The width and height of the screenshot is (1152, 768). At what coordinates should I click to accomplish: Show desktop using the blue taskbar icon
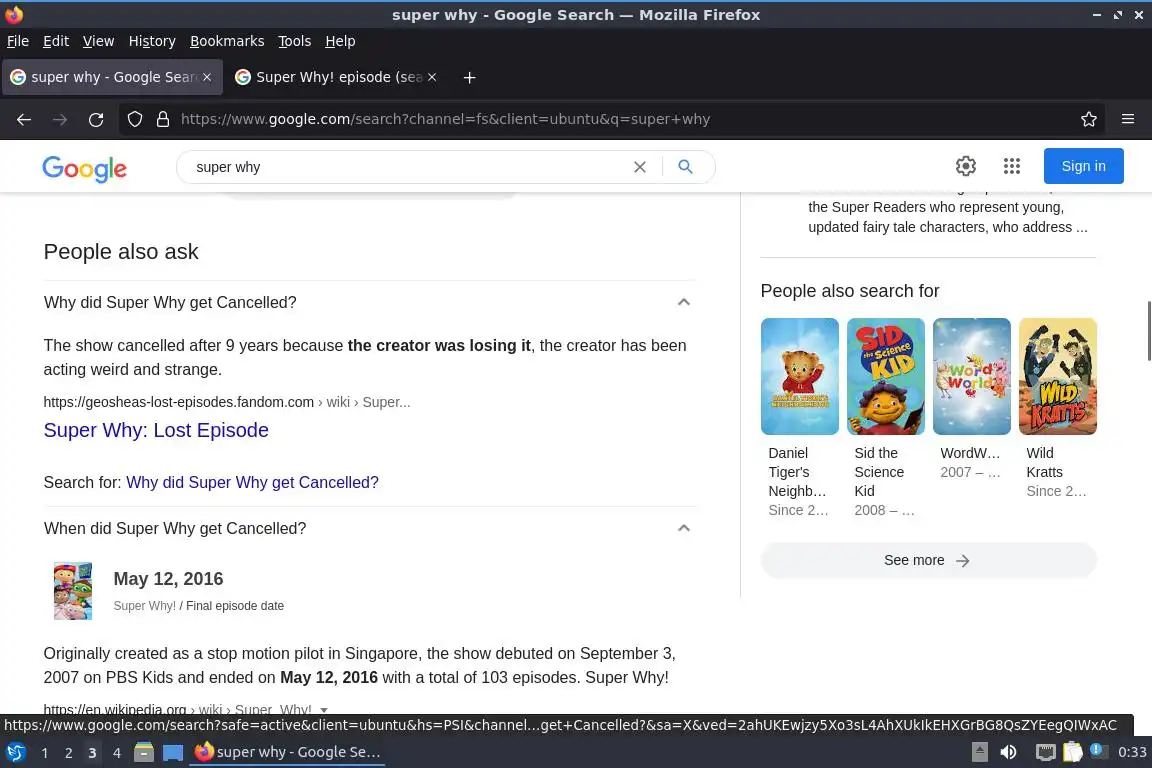pos(173,752)
